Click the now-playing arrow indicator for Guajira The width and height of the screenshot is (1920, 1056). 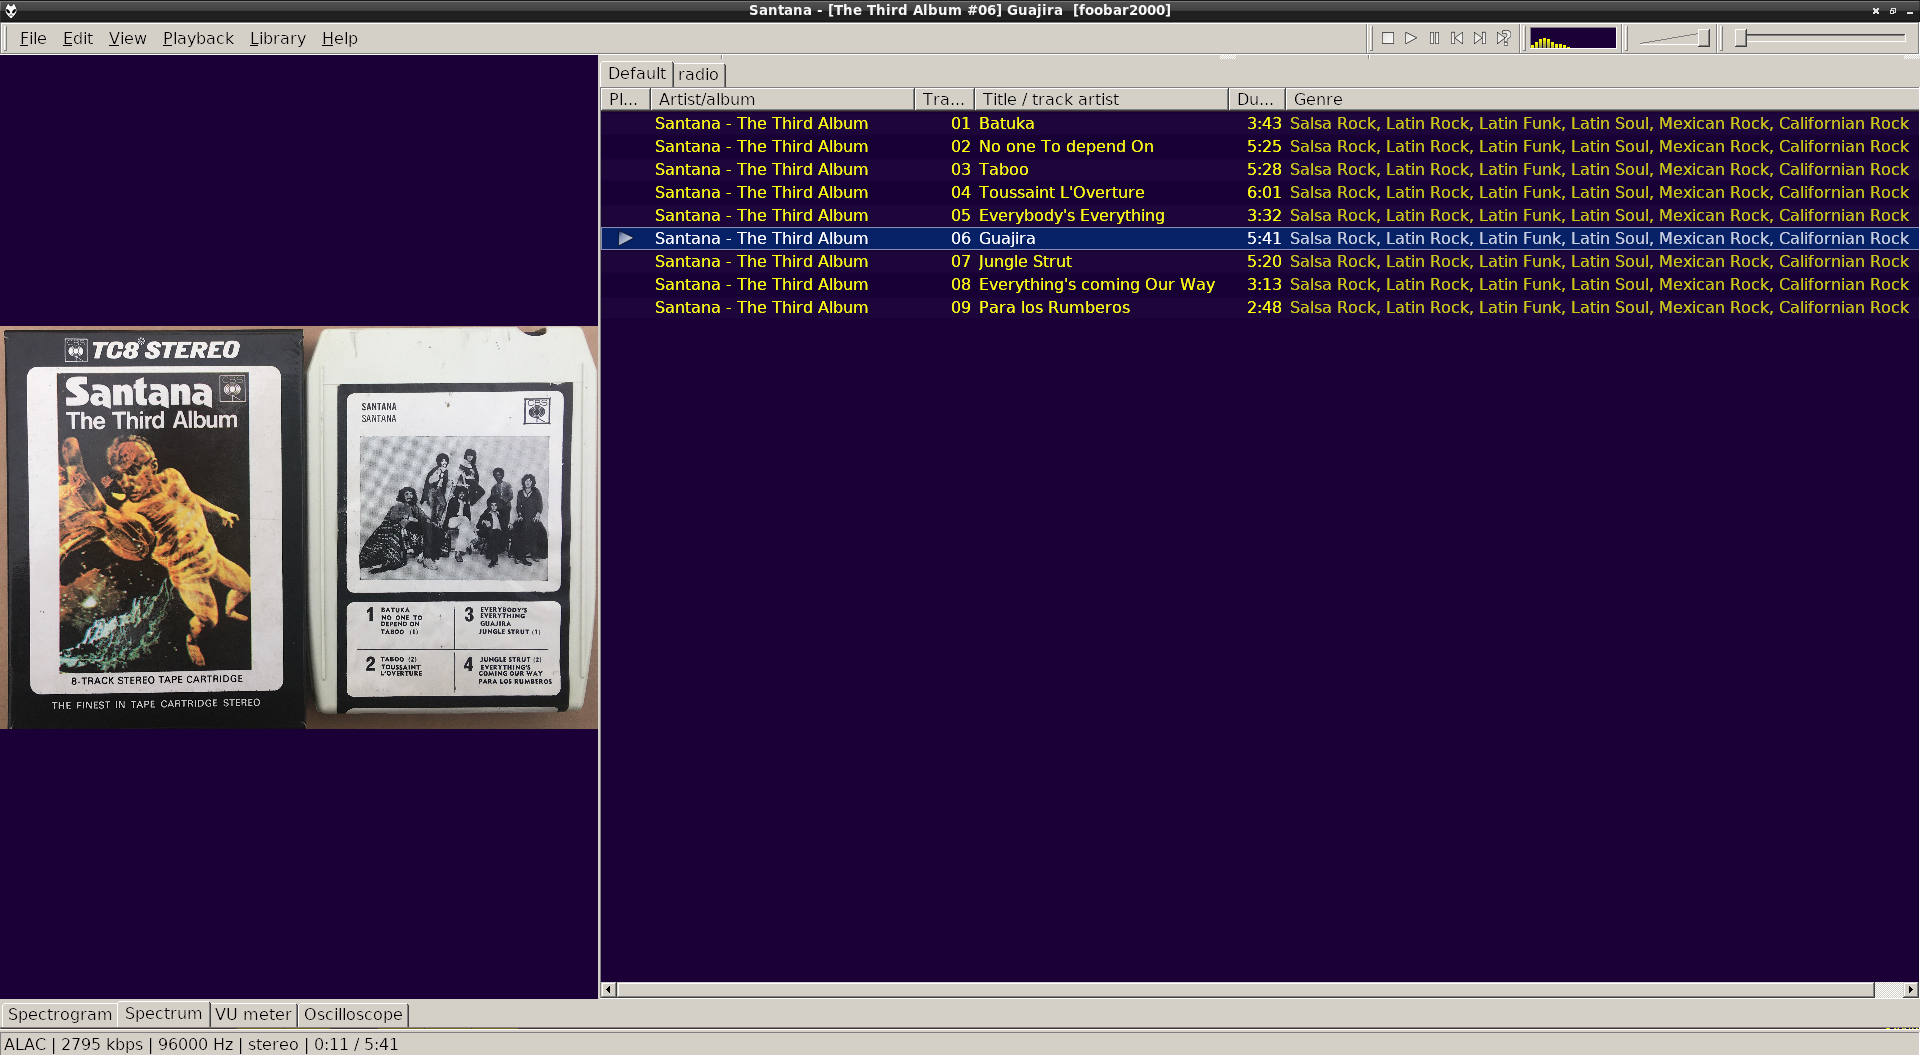(x=625, y=238)
